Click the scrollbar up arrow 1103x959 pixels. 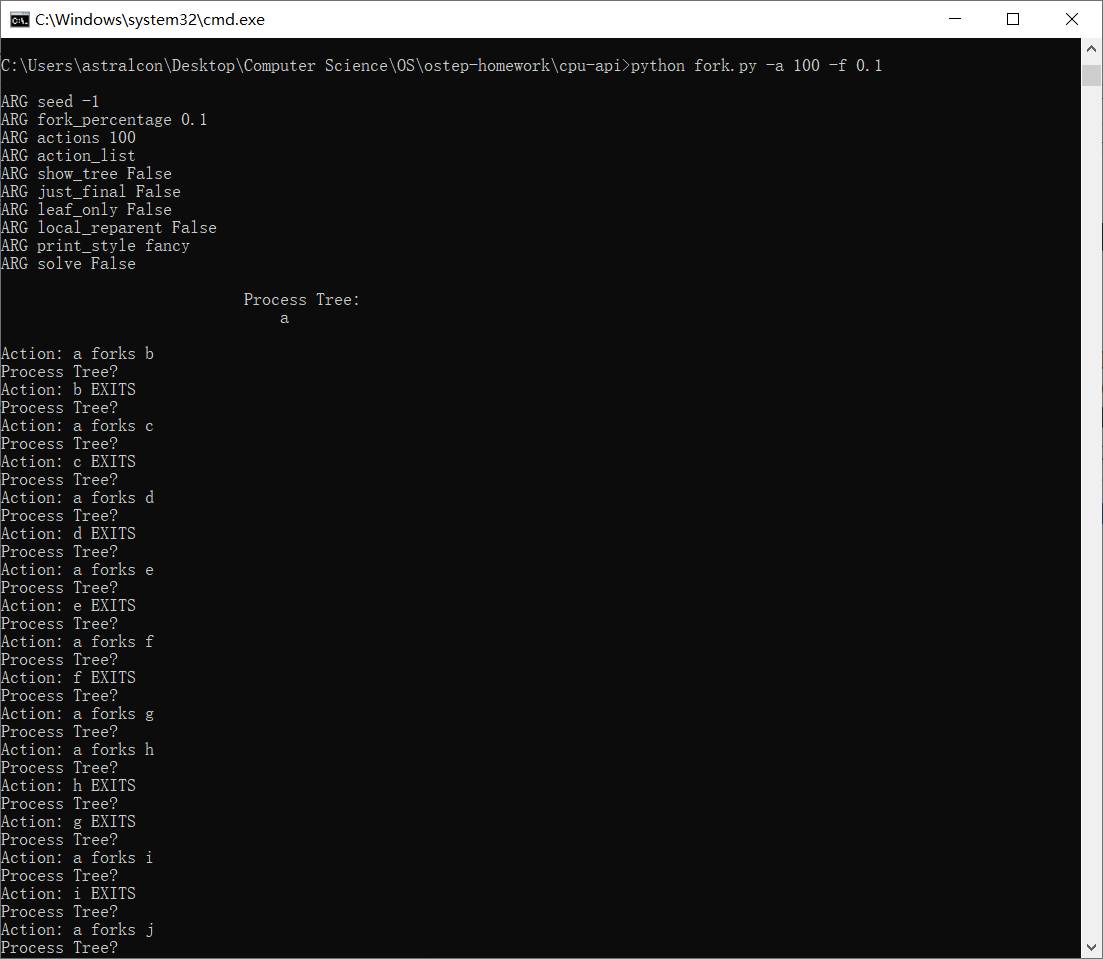[1091, 49]
